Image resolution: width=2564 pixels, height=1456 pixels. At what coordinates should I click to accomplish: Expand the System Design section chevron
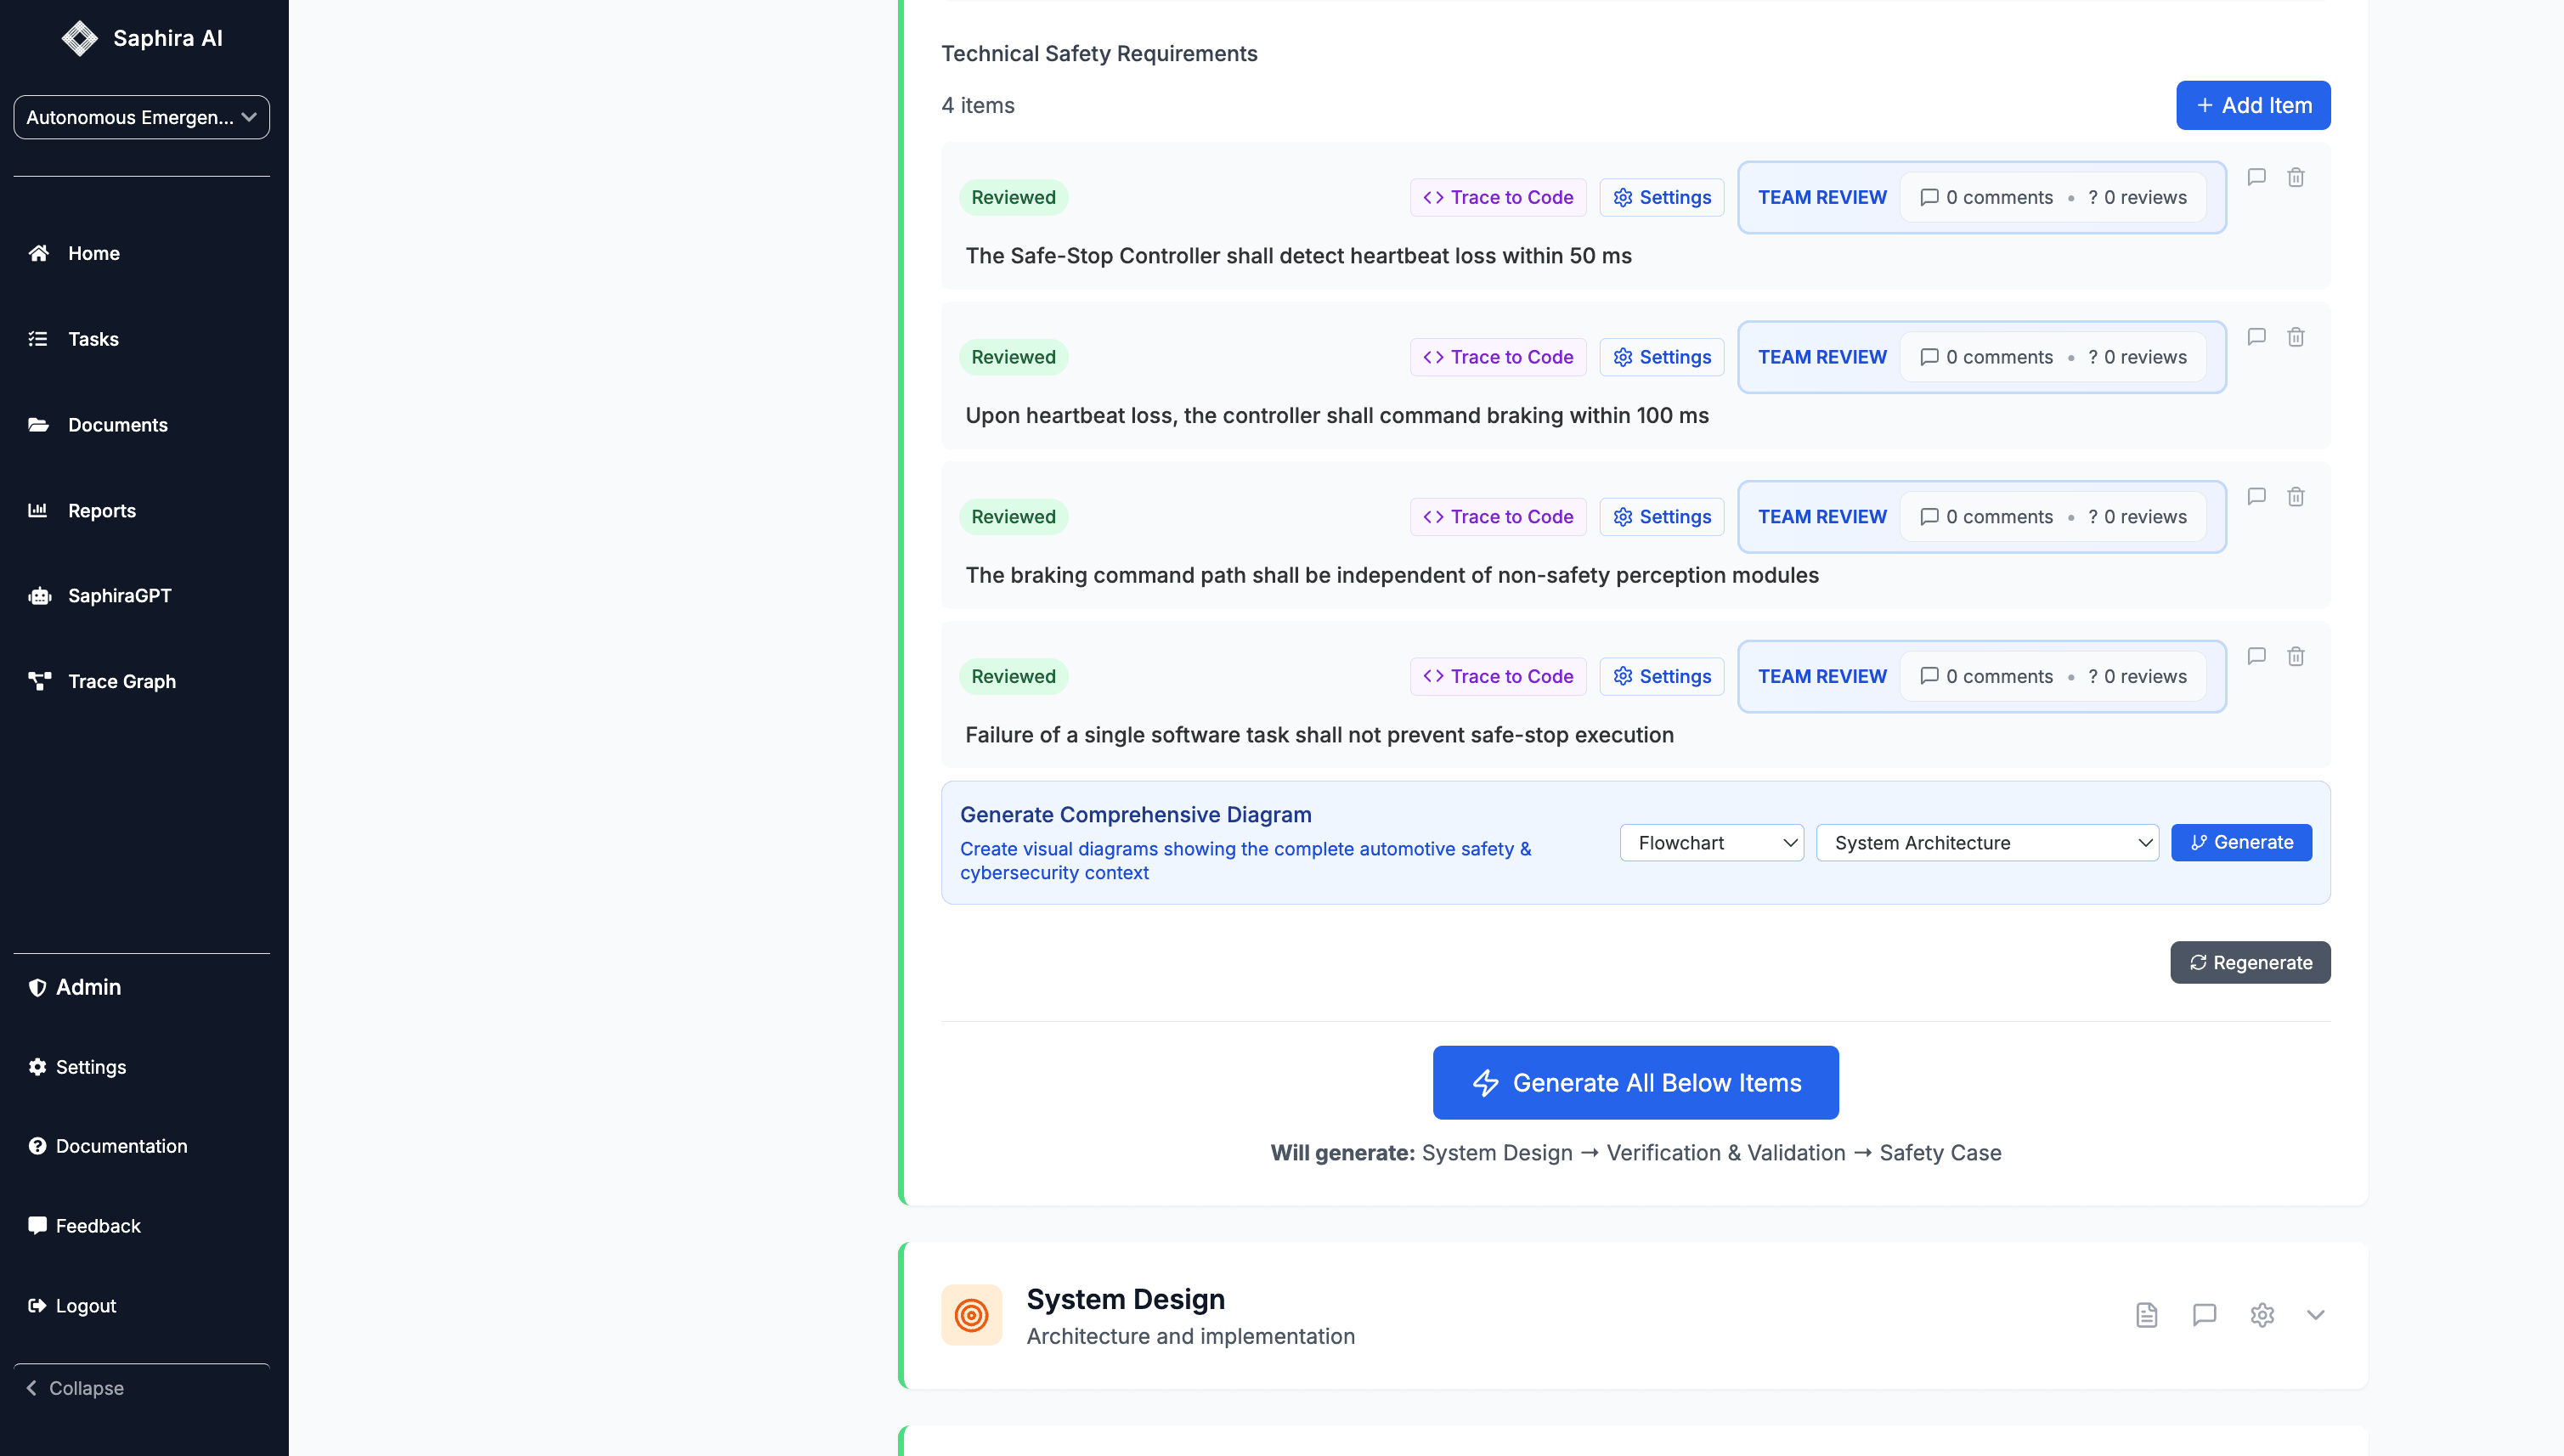(2315, 1315)
